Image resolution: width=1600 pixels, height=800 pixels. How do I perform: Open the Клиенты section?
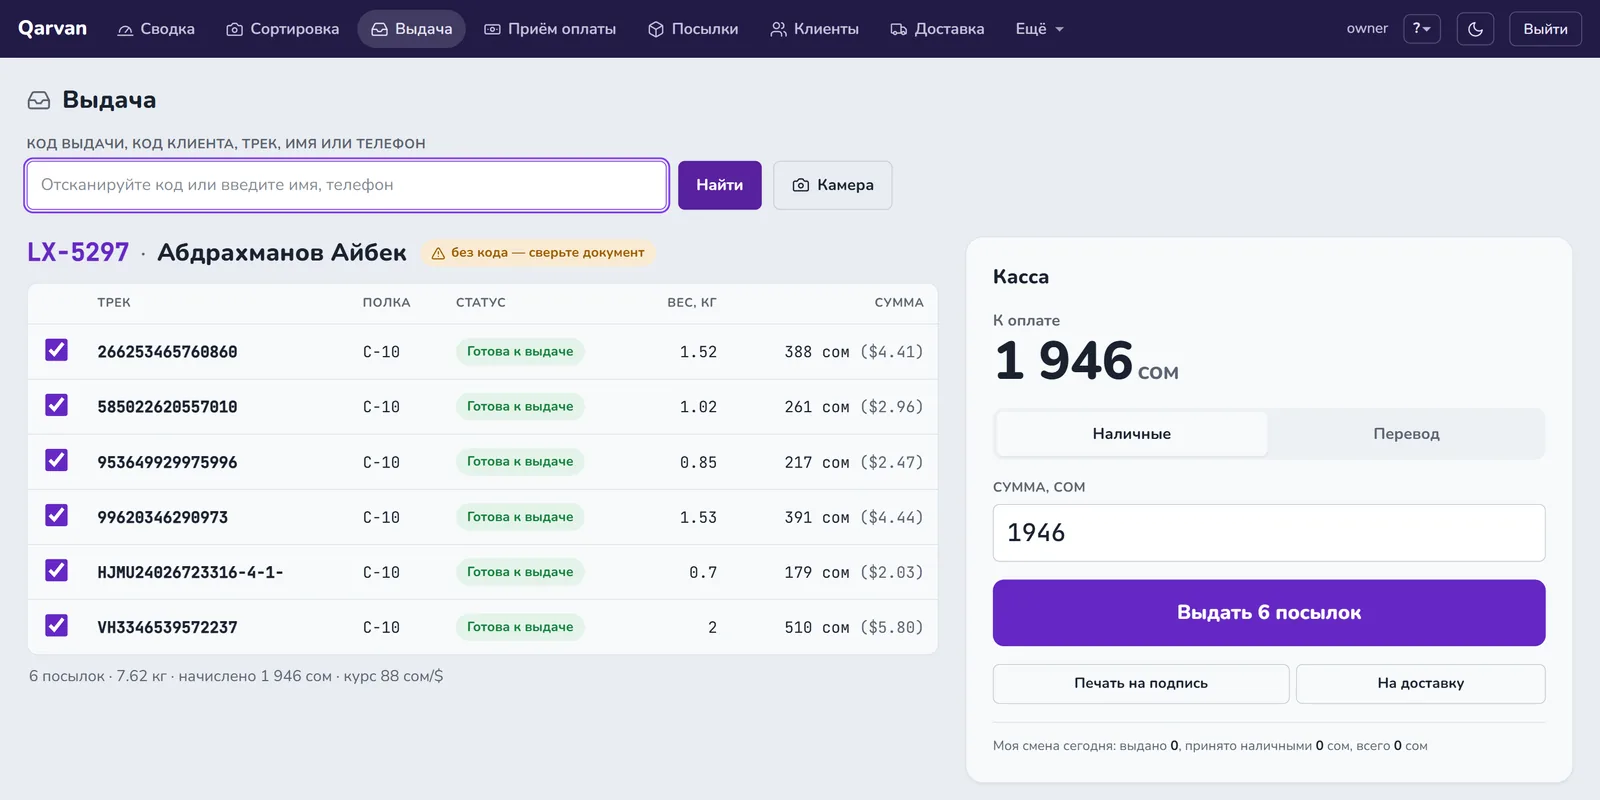click(x=815, y=29)
